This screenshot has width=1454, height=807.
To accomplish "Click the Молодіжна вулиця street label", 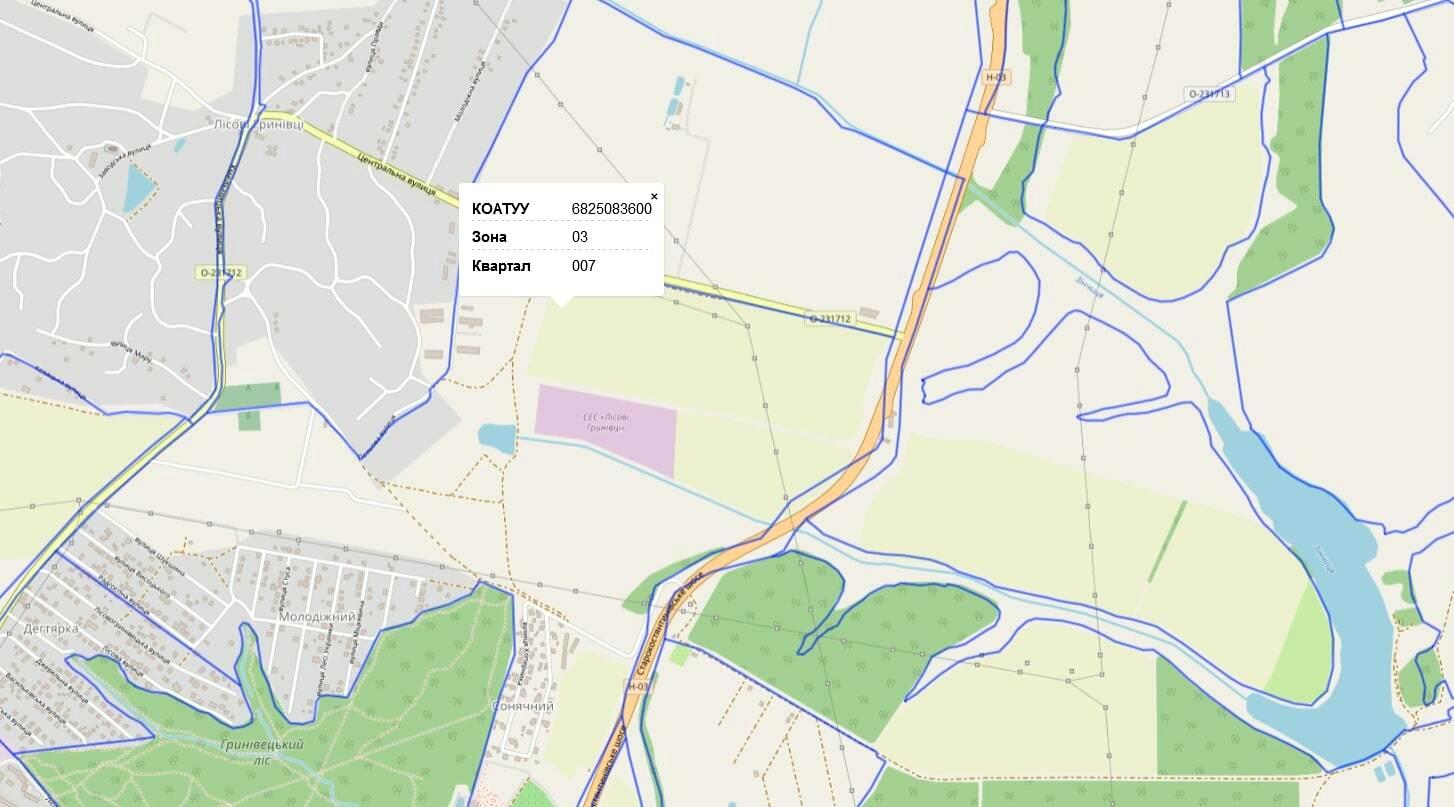I will pyautogui.click(x=470, y=92).
